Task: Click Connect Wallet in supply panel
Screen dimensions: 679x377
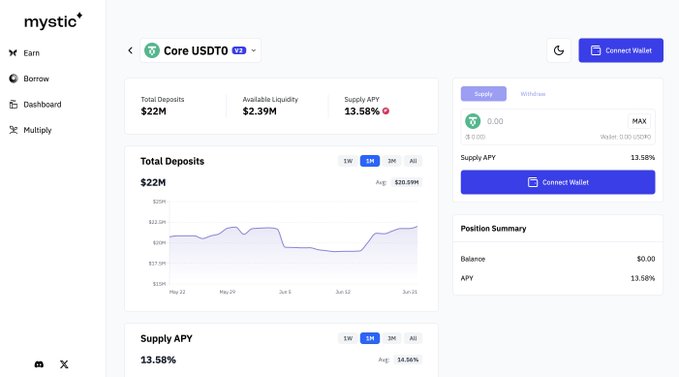Action: [558, 182]
